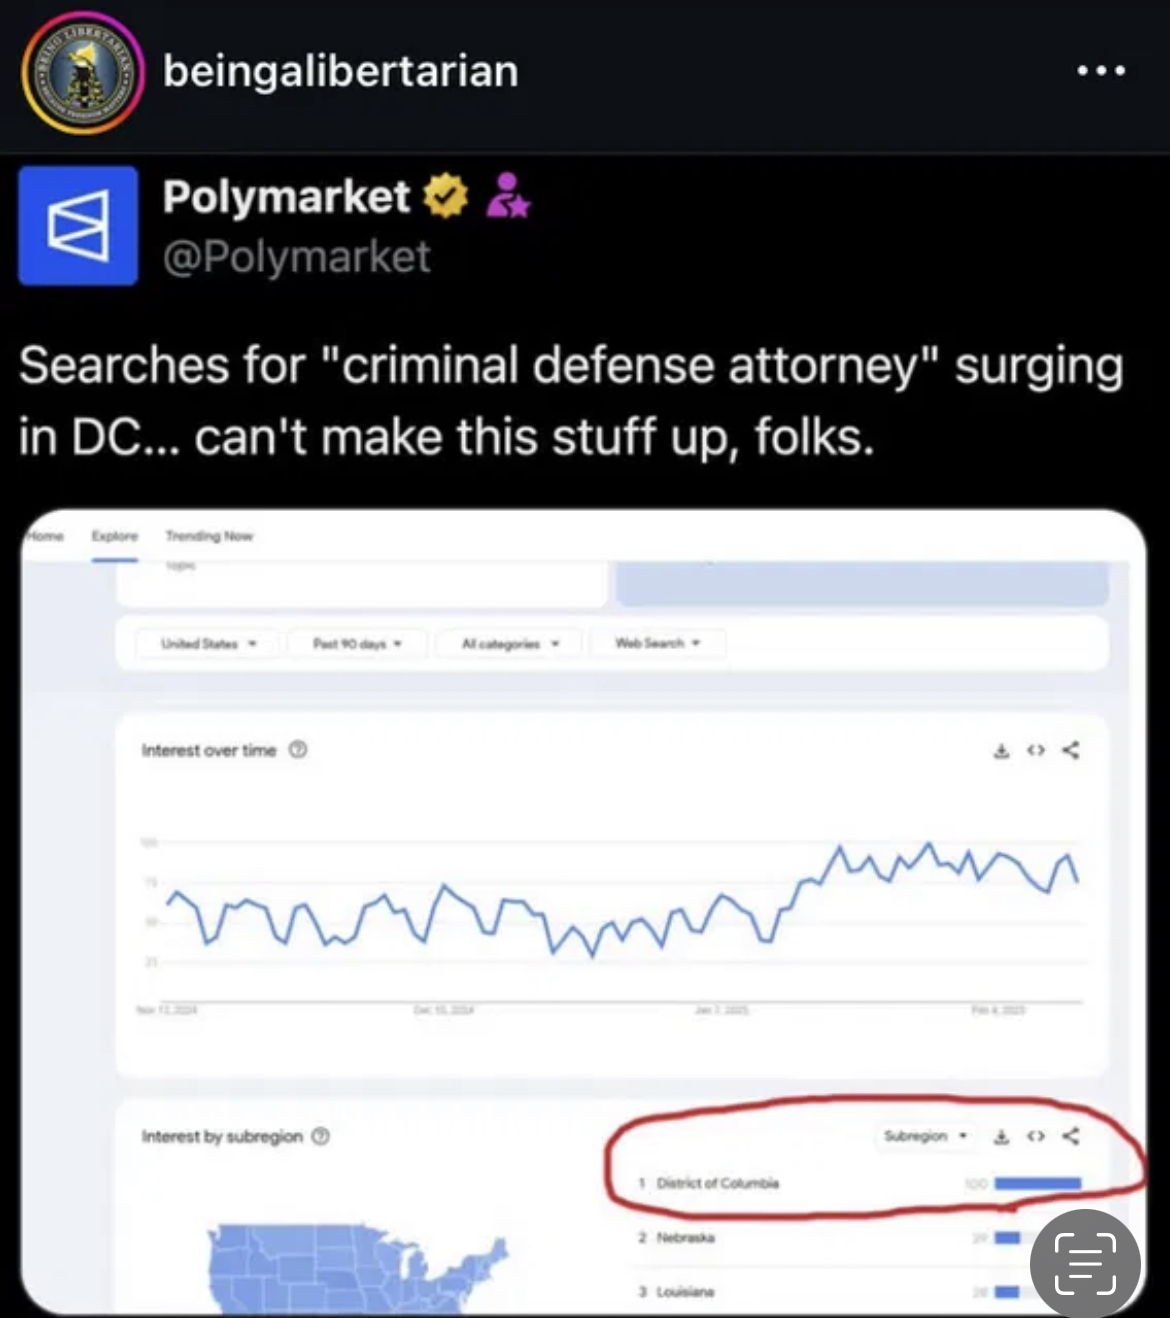
Task: Open the United States region dropdown
Action: (x=208, y=644)
